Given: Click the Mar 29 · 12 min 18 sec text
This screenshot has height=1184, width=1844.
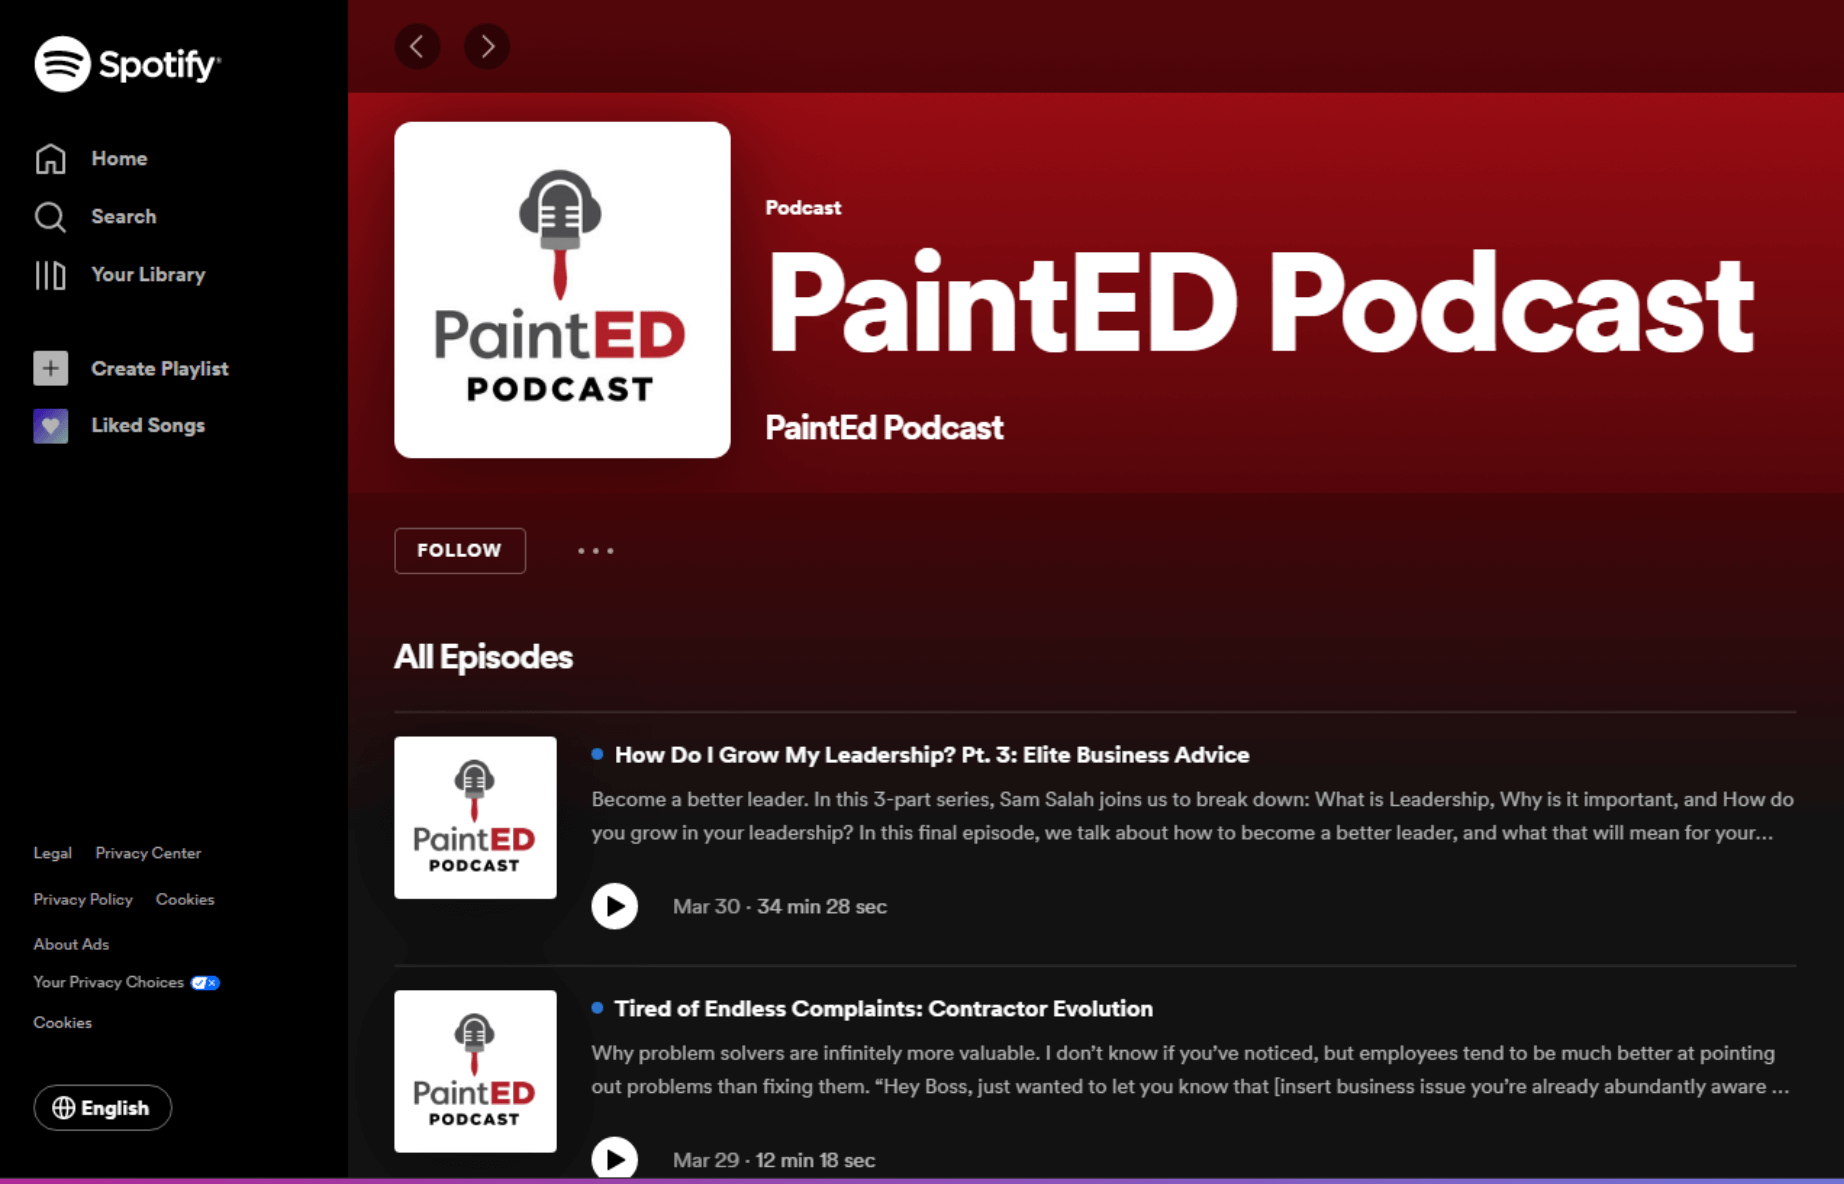Looking at the screenshot, I should click(x=774, y=1160).
